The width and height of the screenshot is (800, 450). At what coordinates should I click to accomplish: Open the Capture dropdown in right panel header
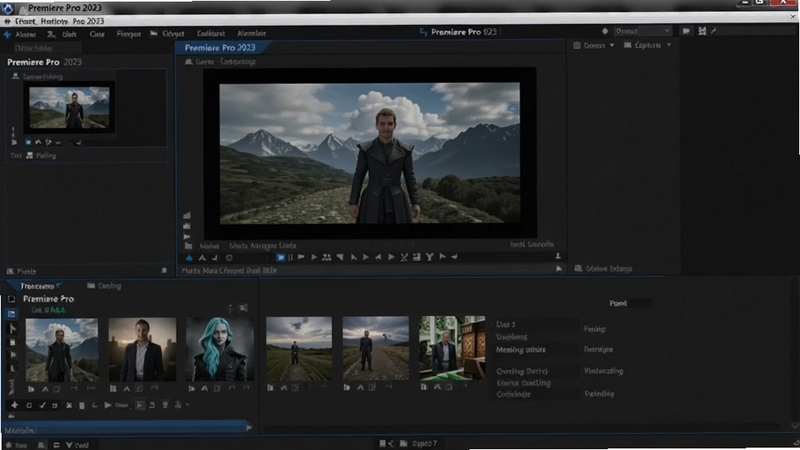[647, 45]
